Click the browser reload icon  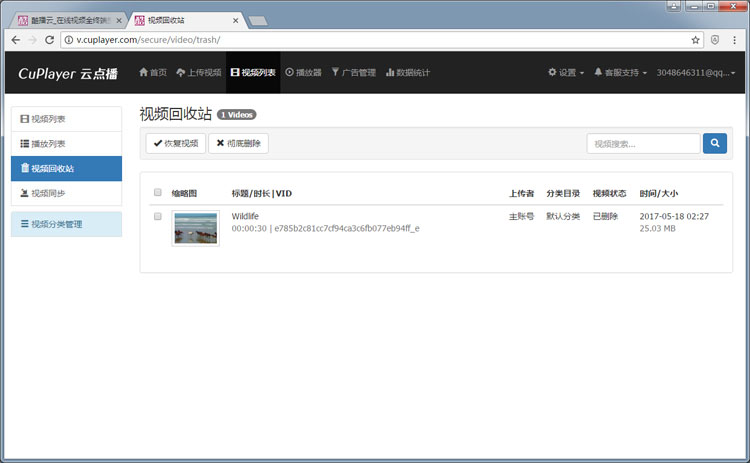(50, 40)
